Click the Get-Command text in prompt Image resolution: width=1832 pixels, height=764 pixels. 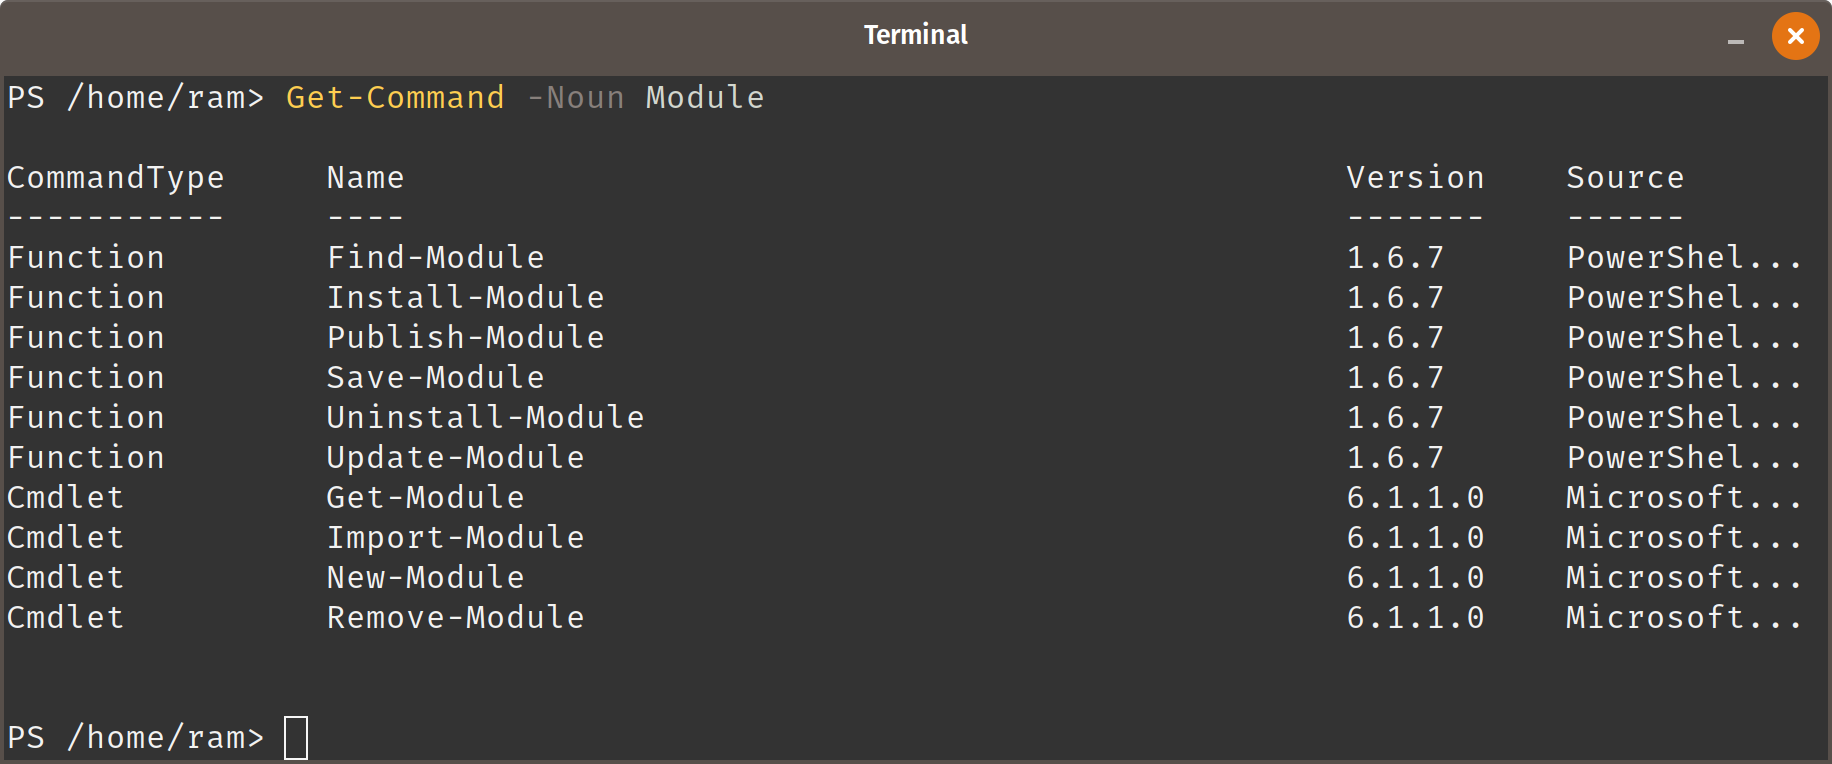click(395, 98)
